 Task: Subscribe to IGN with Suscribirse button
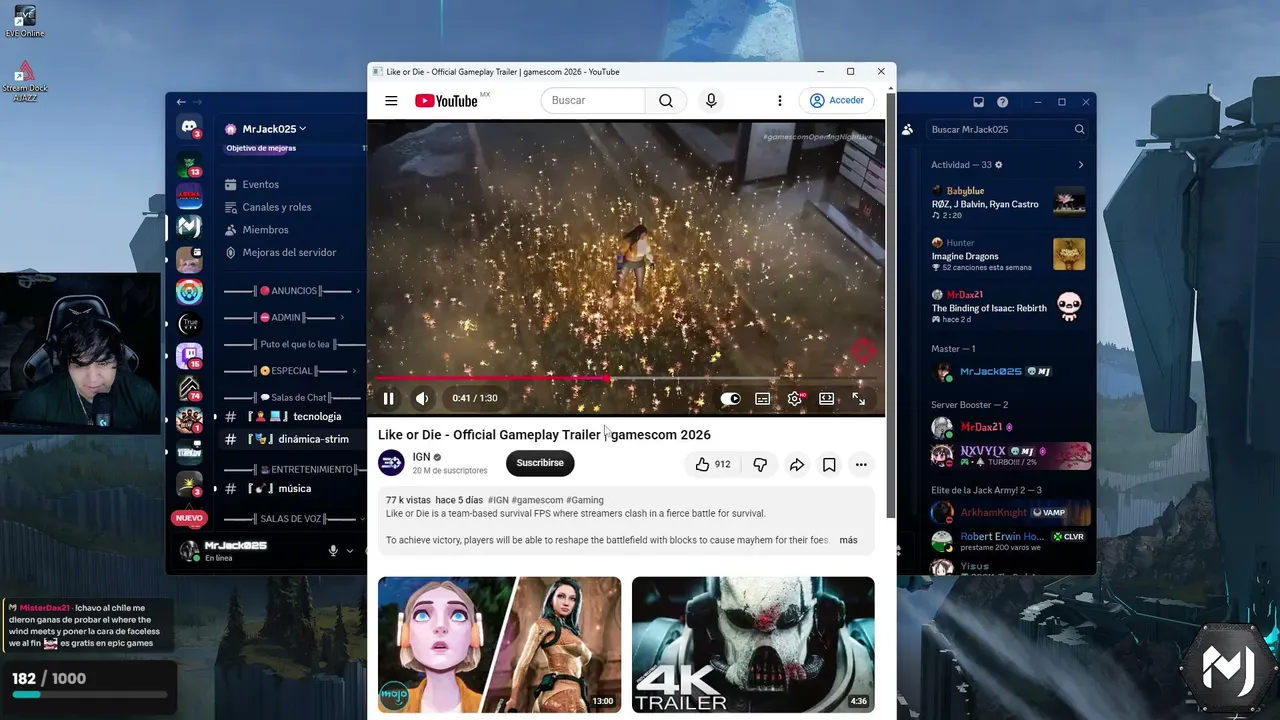coord(540,463)
